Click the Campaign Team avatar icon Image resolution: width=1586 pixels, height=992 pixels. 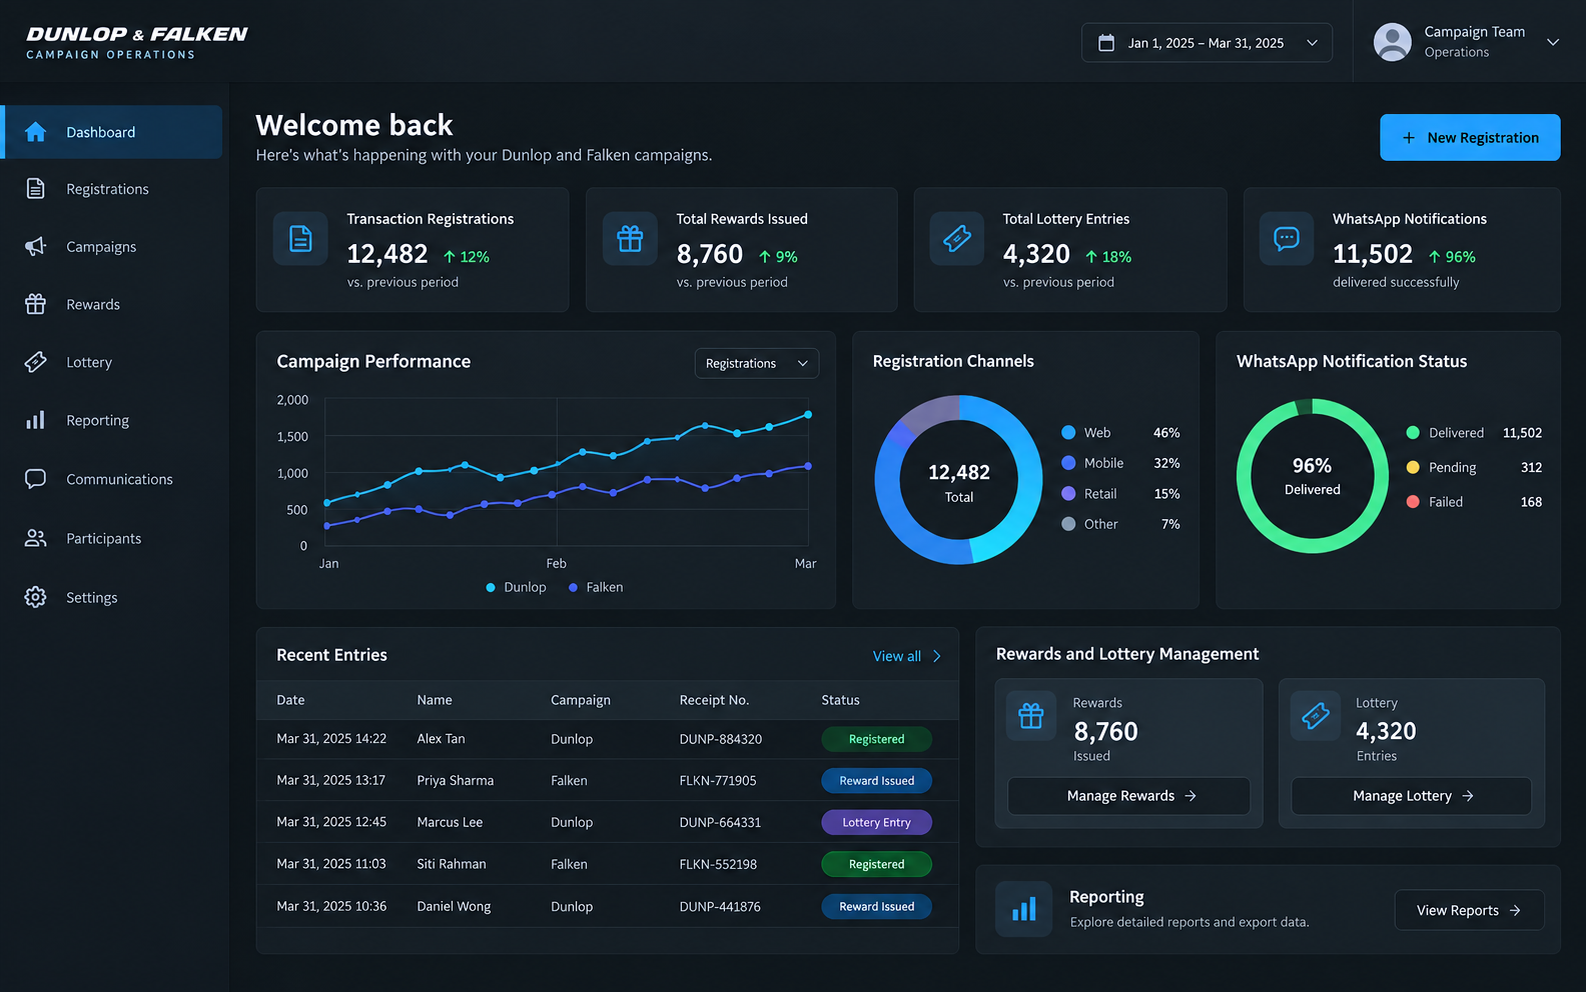[x=1392, y=42]
